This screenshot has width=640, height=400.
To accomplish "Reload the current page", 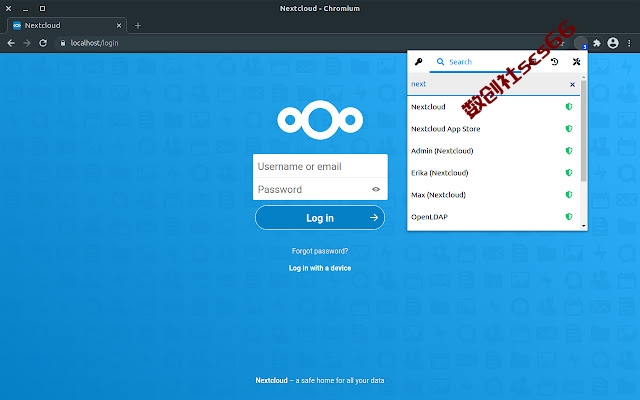I will pyautogui.click(x=43, y=43).
